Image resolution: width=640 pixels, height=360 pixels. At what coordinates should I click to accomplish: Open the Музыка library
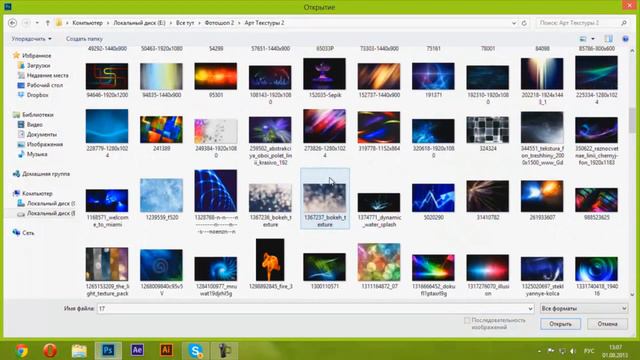[37, 154]
